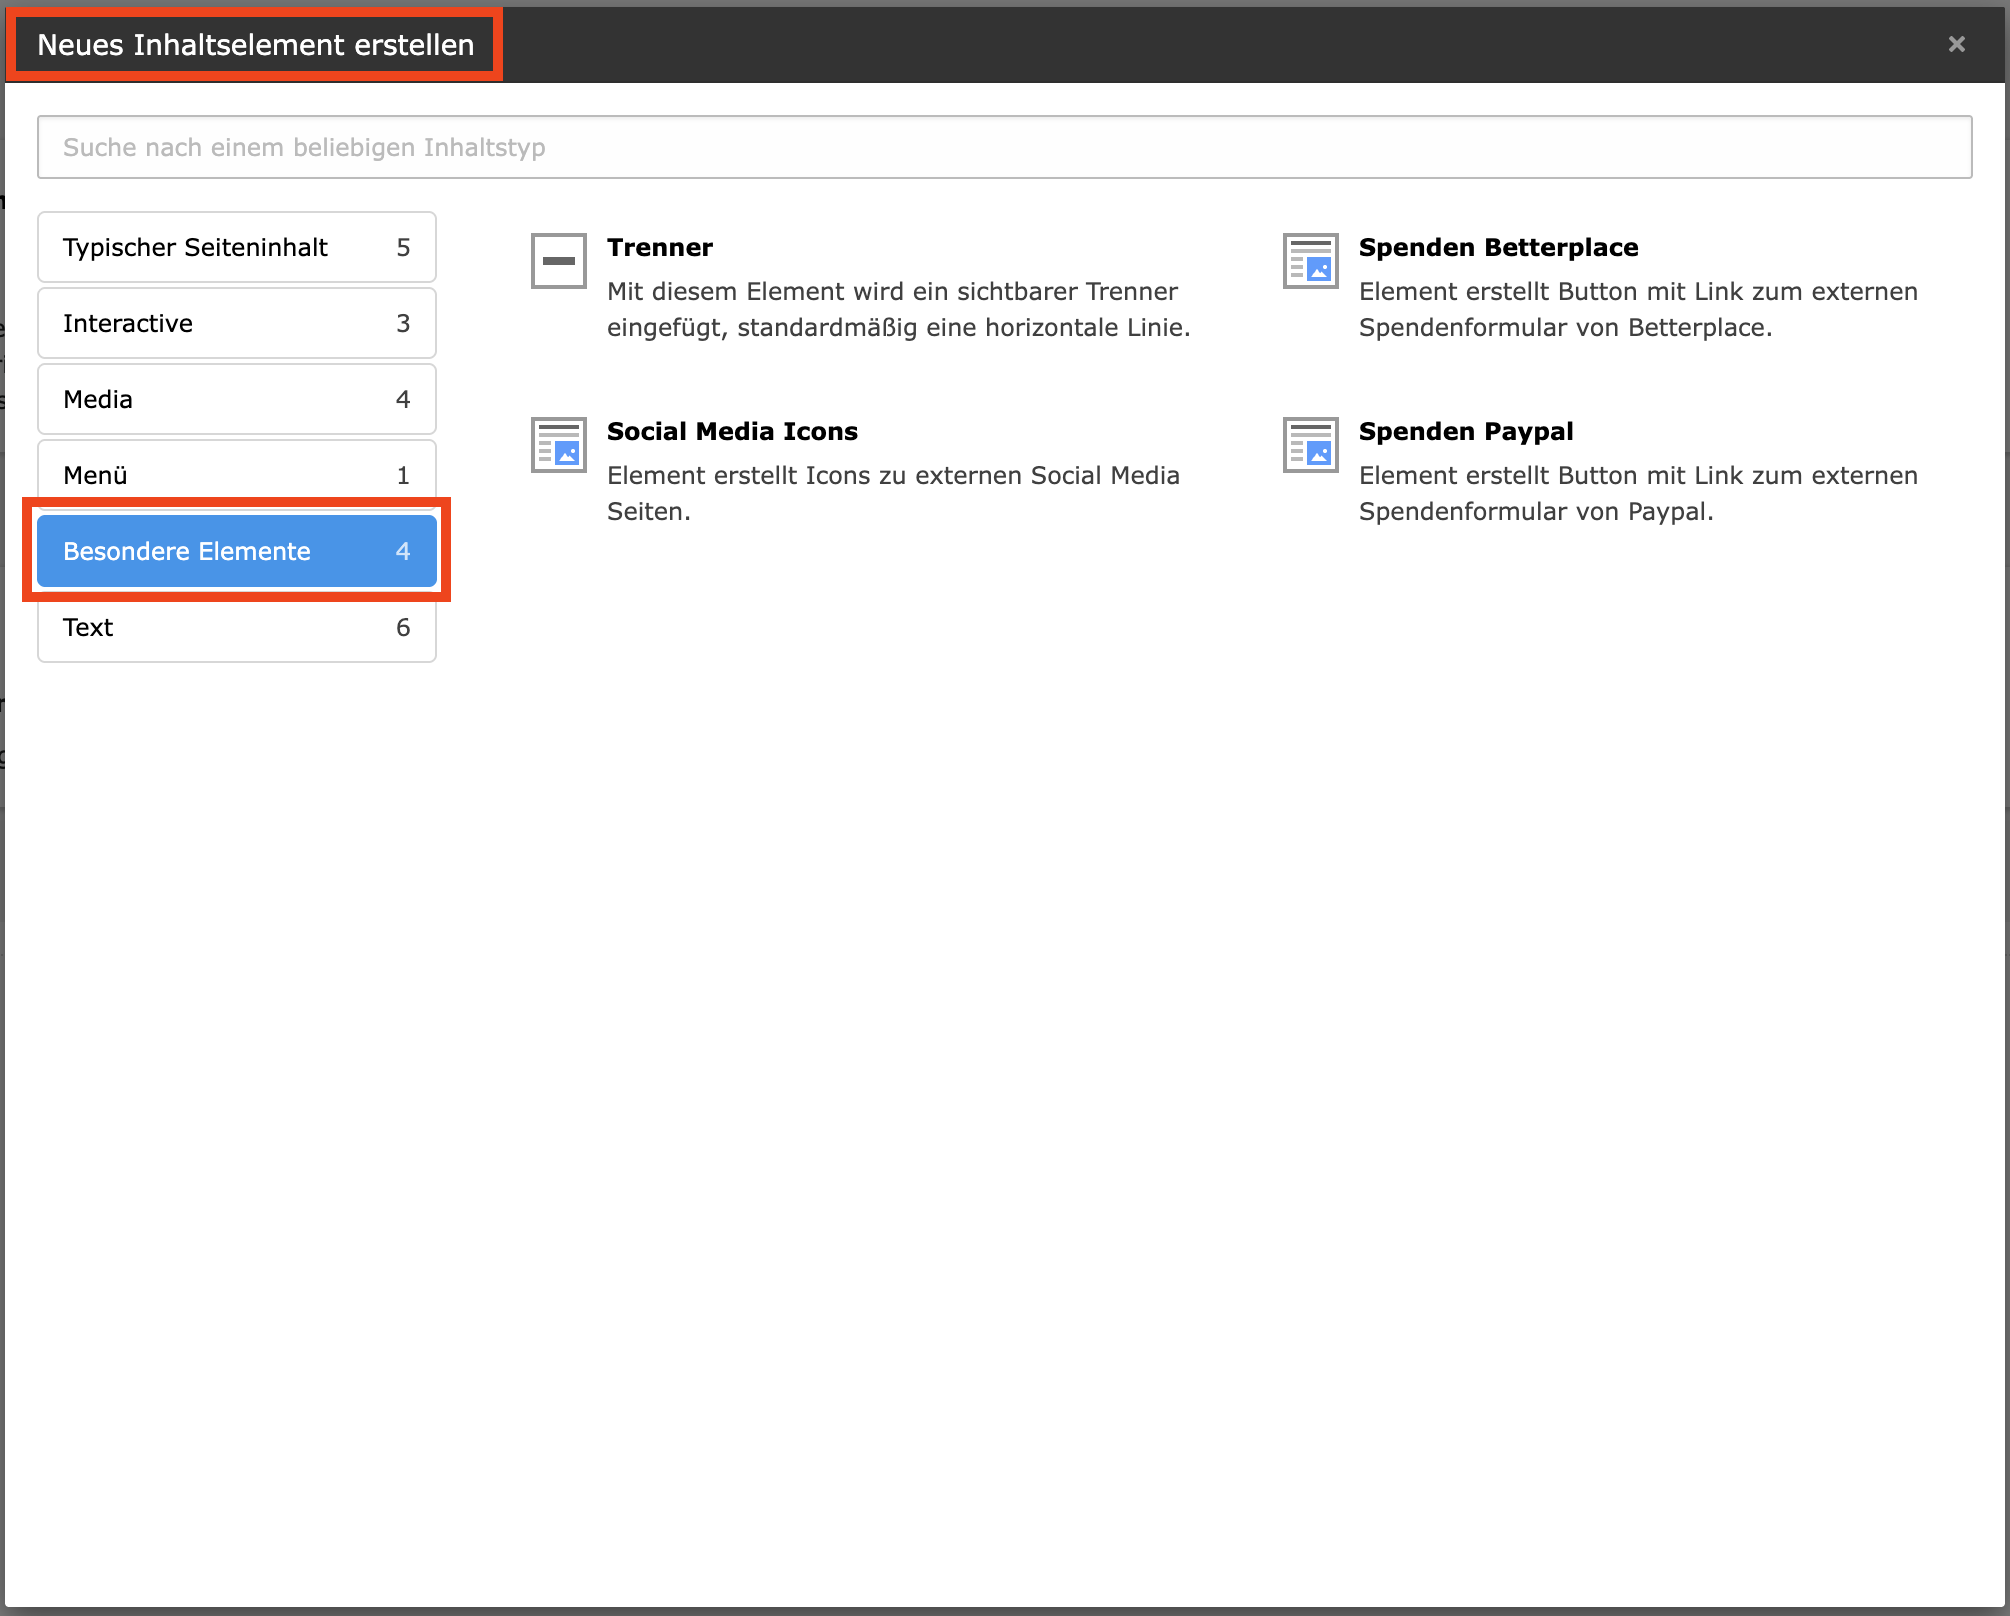This screenshot has width=2010, height=1616.
Task: Select the Media category tab
Action: [236, 399]
